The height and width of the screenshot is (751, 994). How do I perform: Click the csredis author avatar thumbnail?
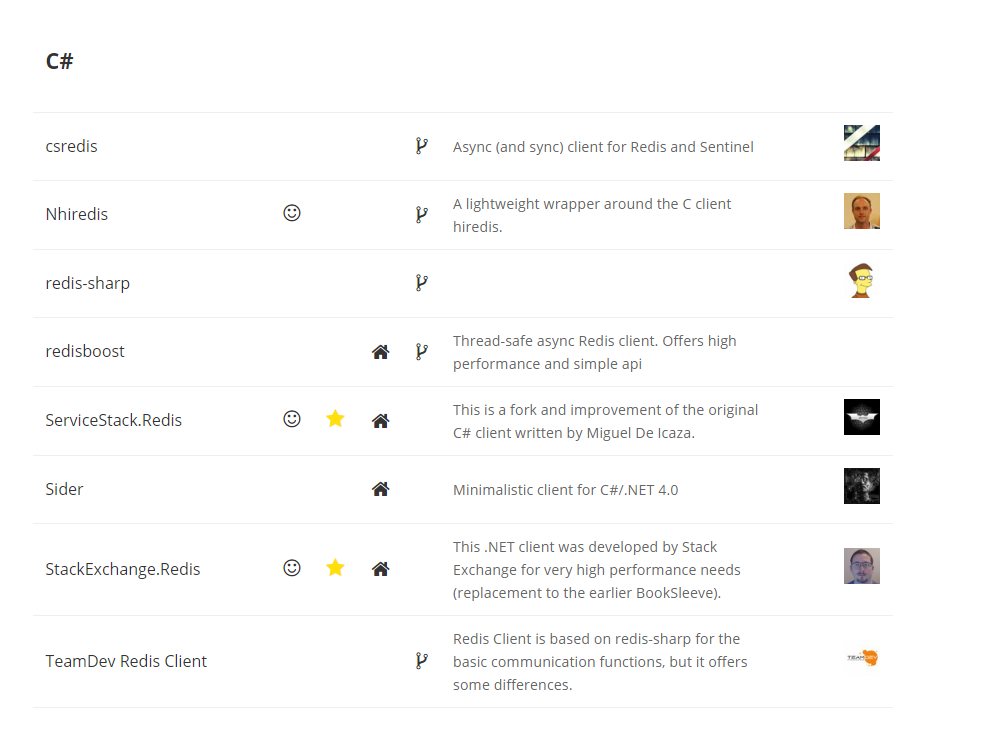(861, 143)
